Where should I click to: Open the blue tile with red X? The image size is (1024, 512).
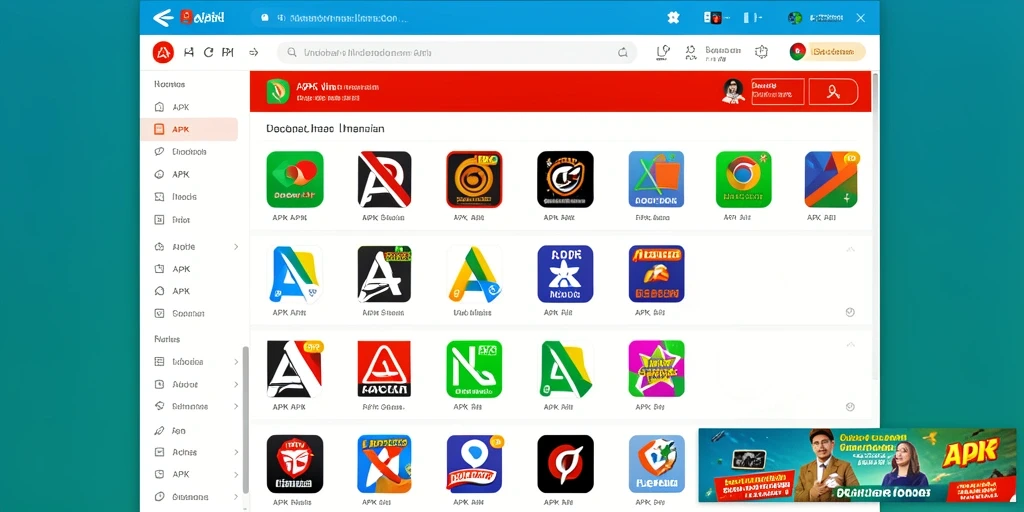[x=385, y=464]
